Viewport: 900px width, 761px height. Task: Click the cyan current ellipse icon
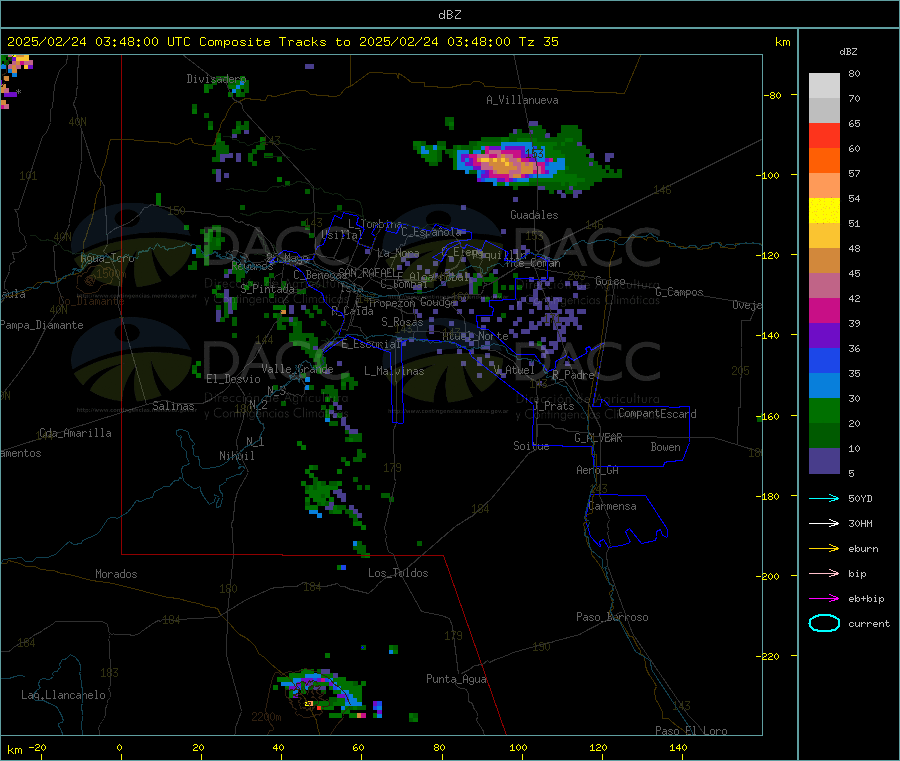tap(824, 623)
